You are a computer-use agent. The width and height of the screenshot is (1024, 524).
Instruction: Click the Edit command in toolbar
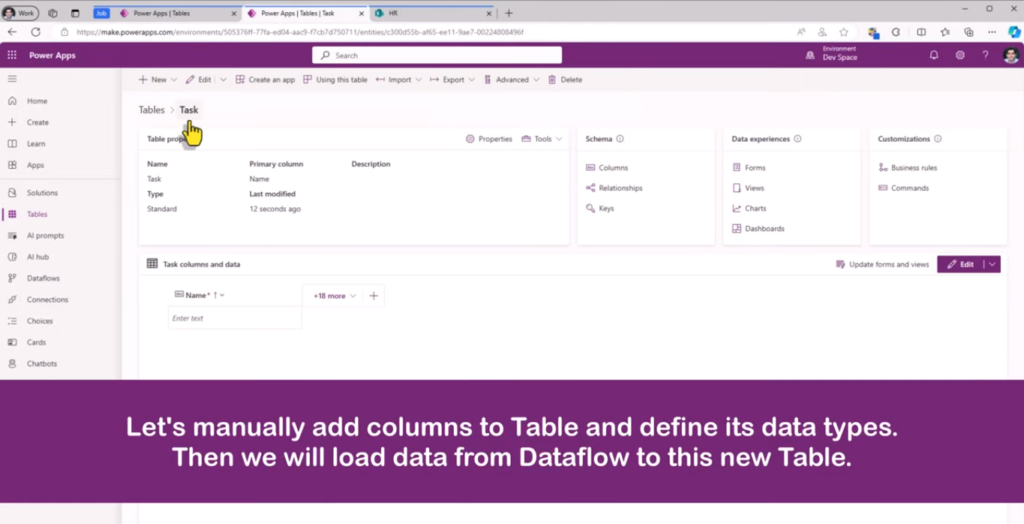point(199,80)
